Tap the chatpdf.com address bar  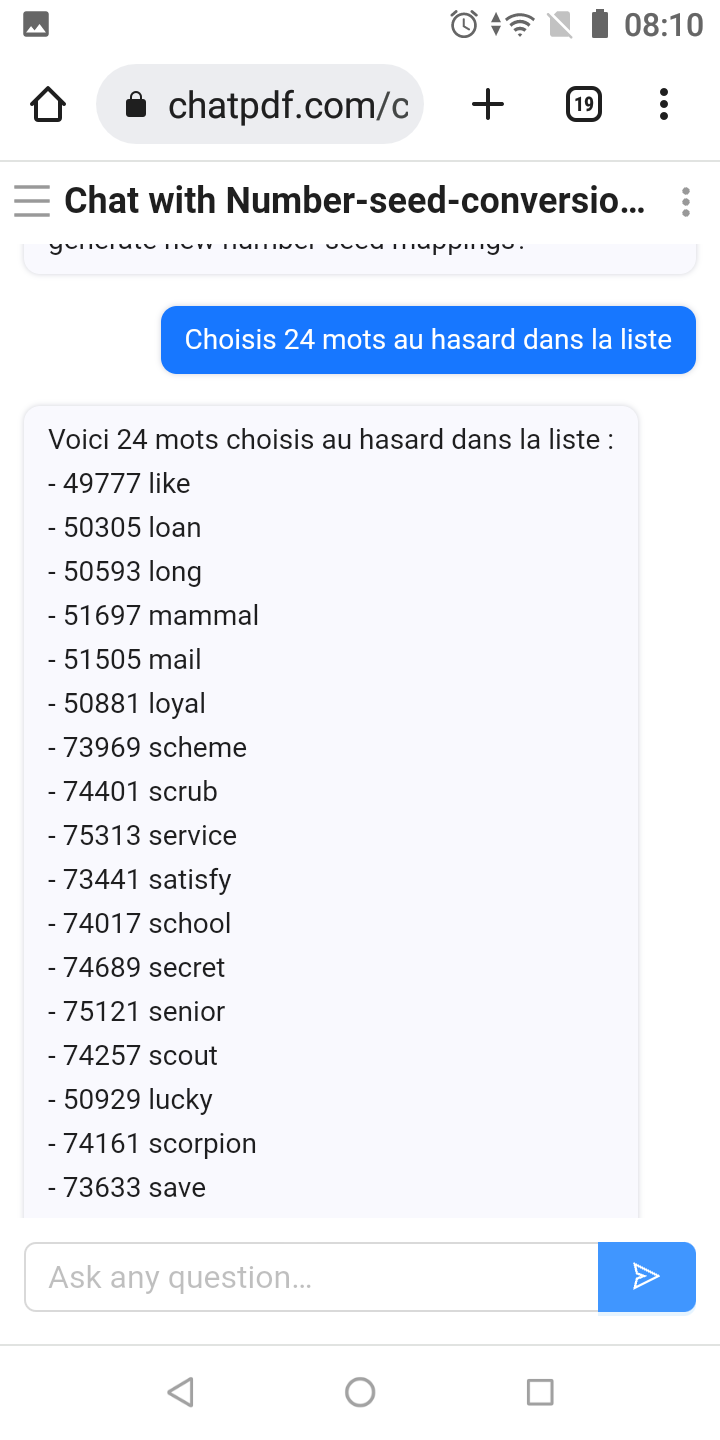click(x=260, y=104)
